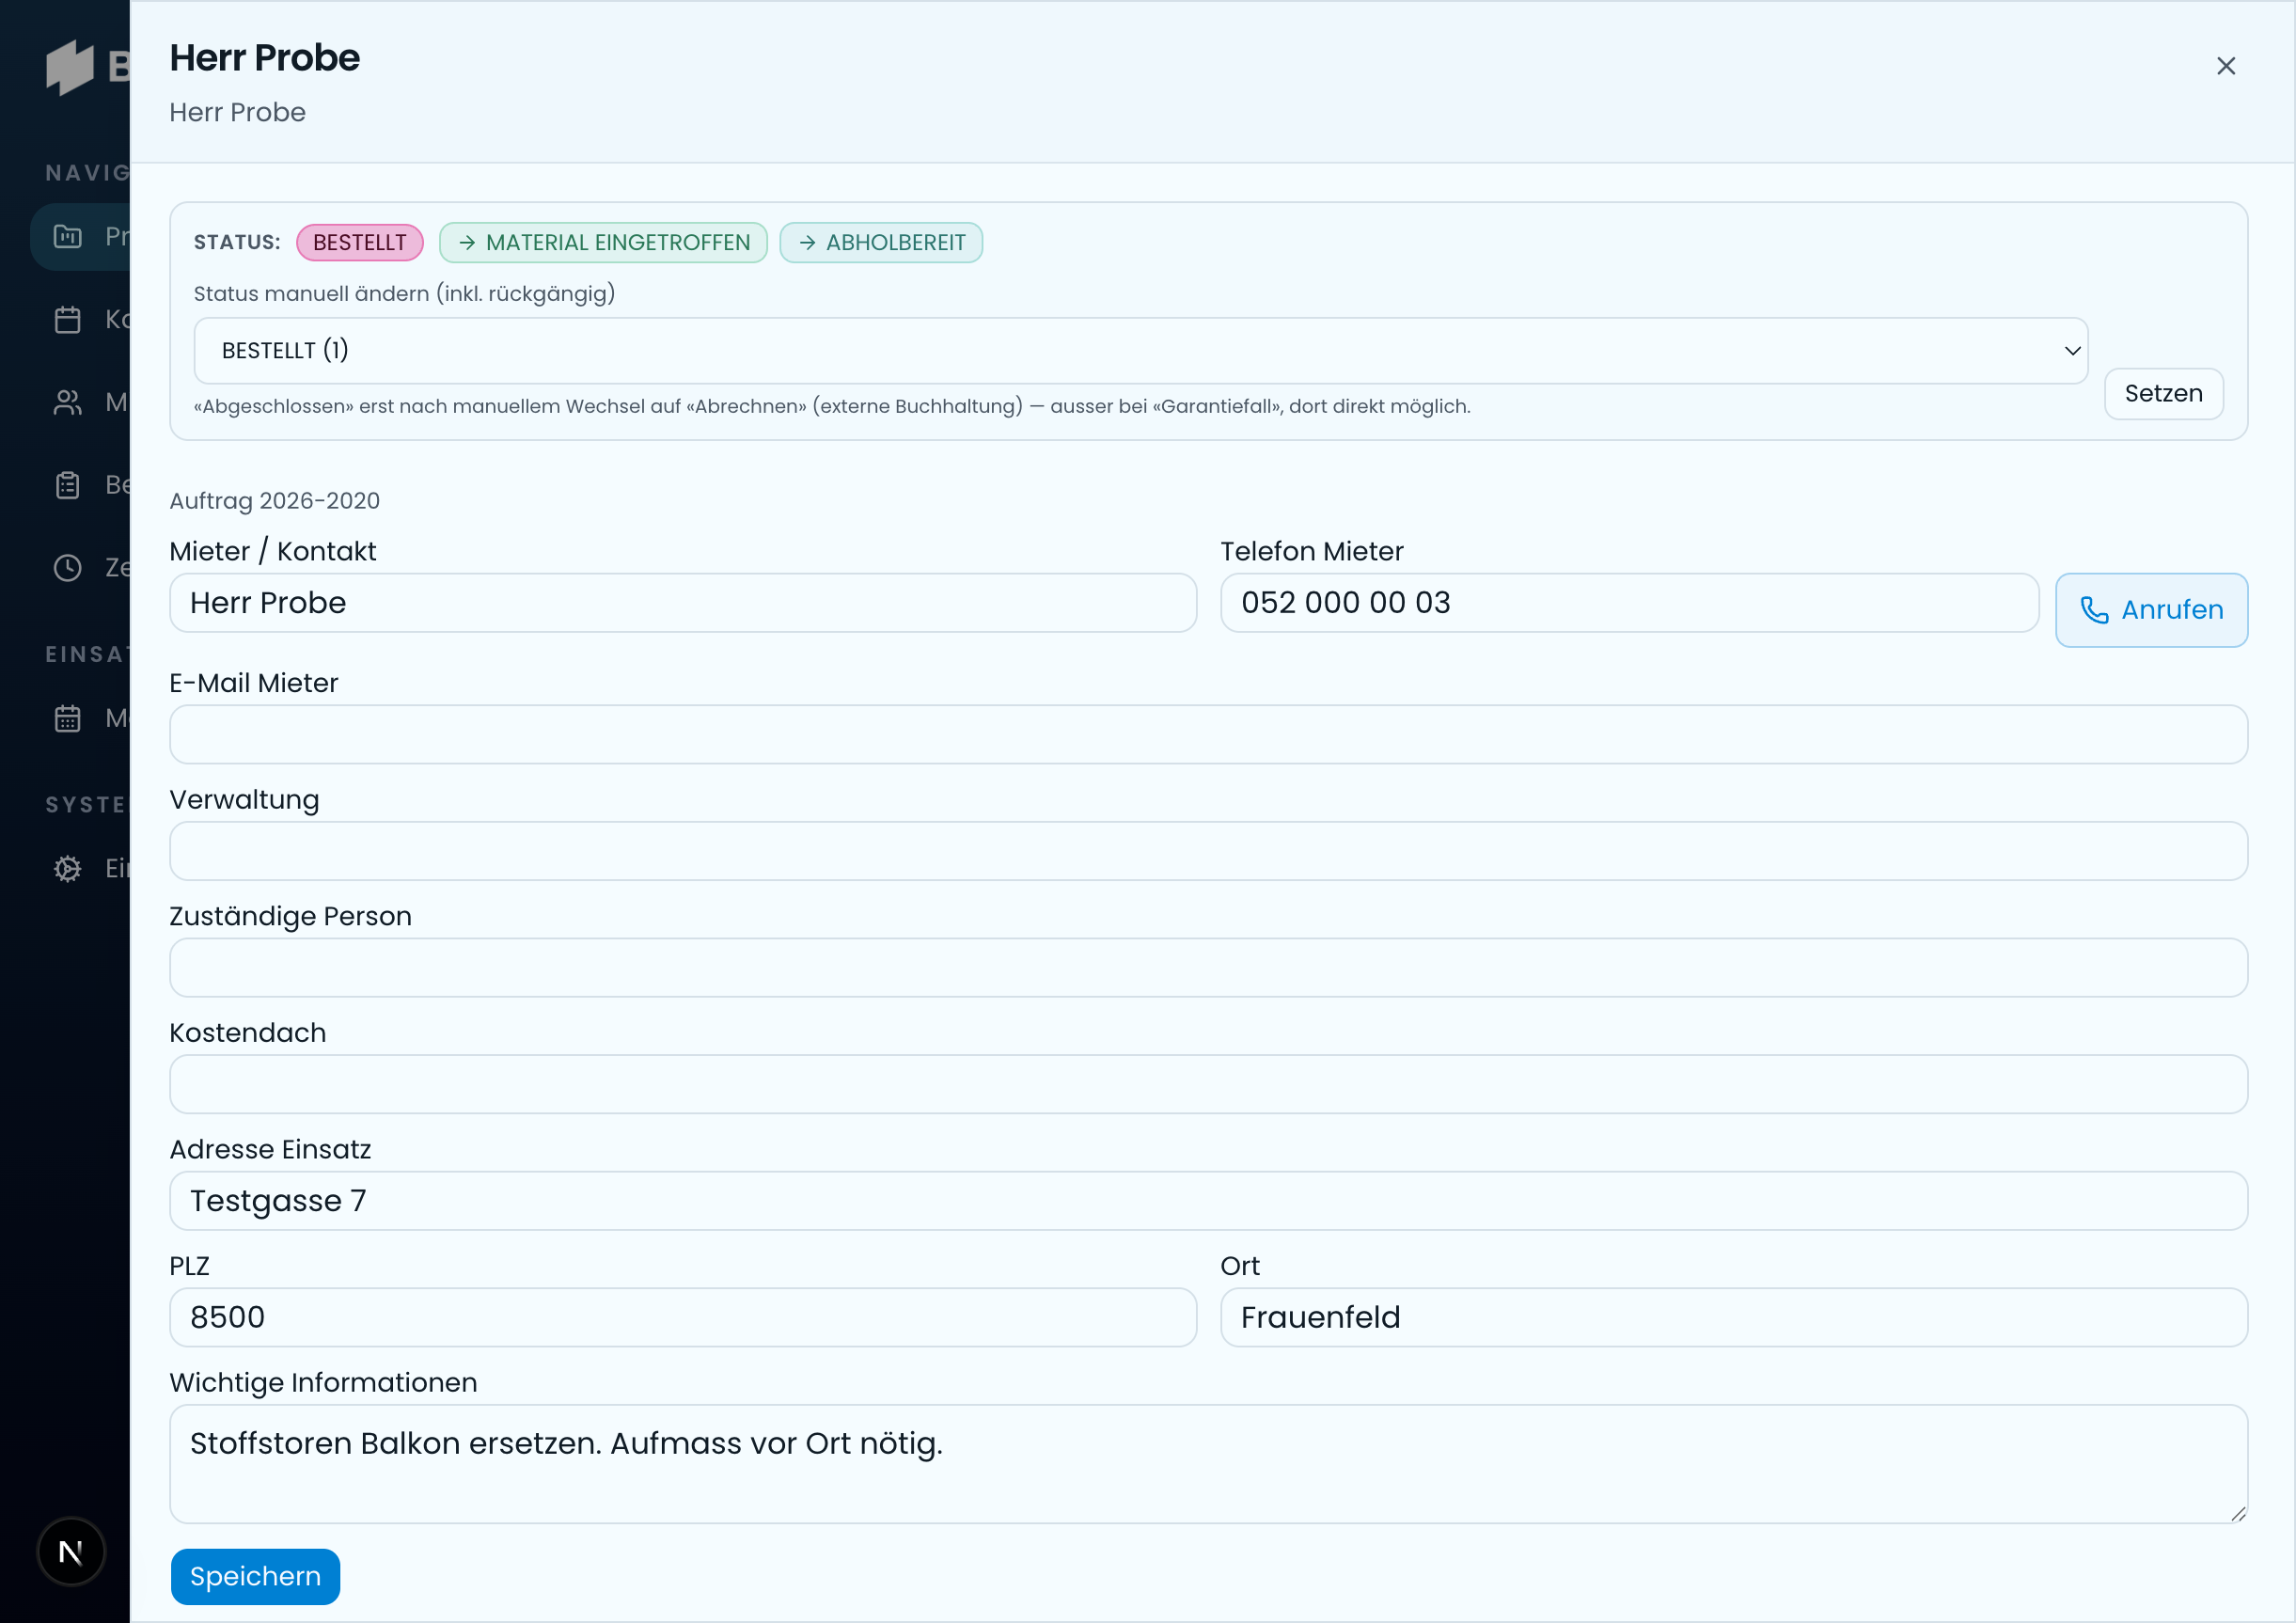
Task: Select the people icon in sidebar
Action: [67, 402]
